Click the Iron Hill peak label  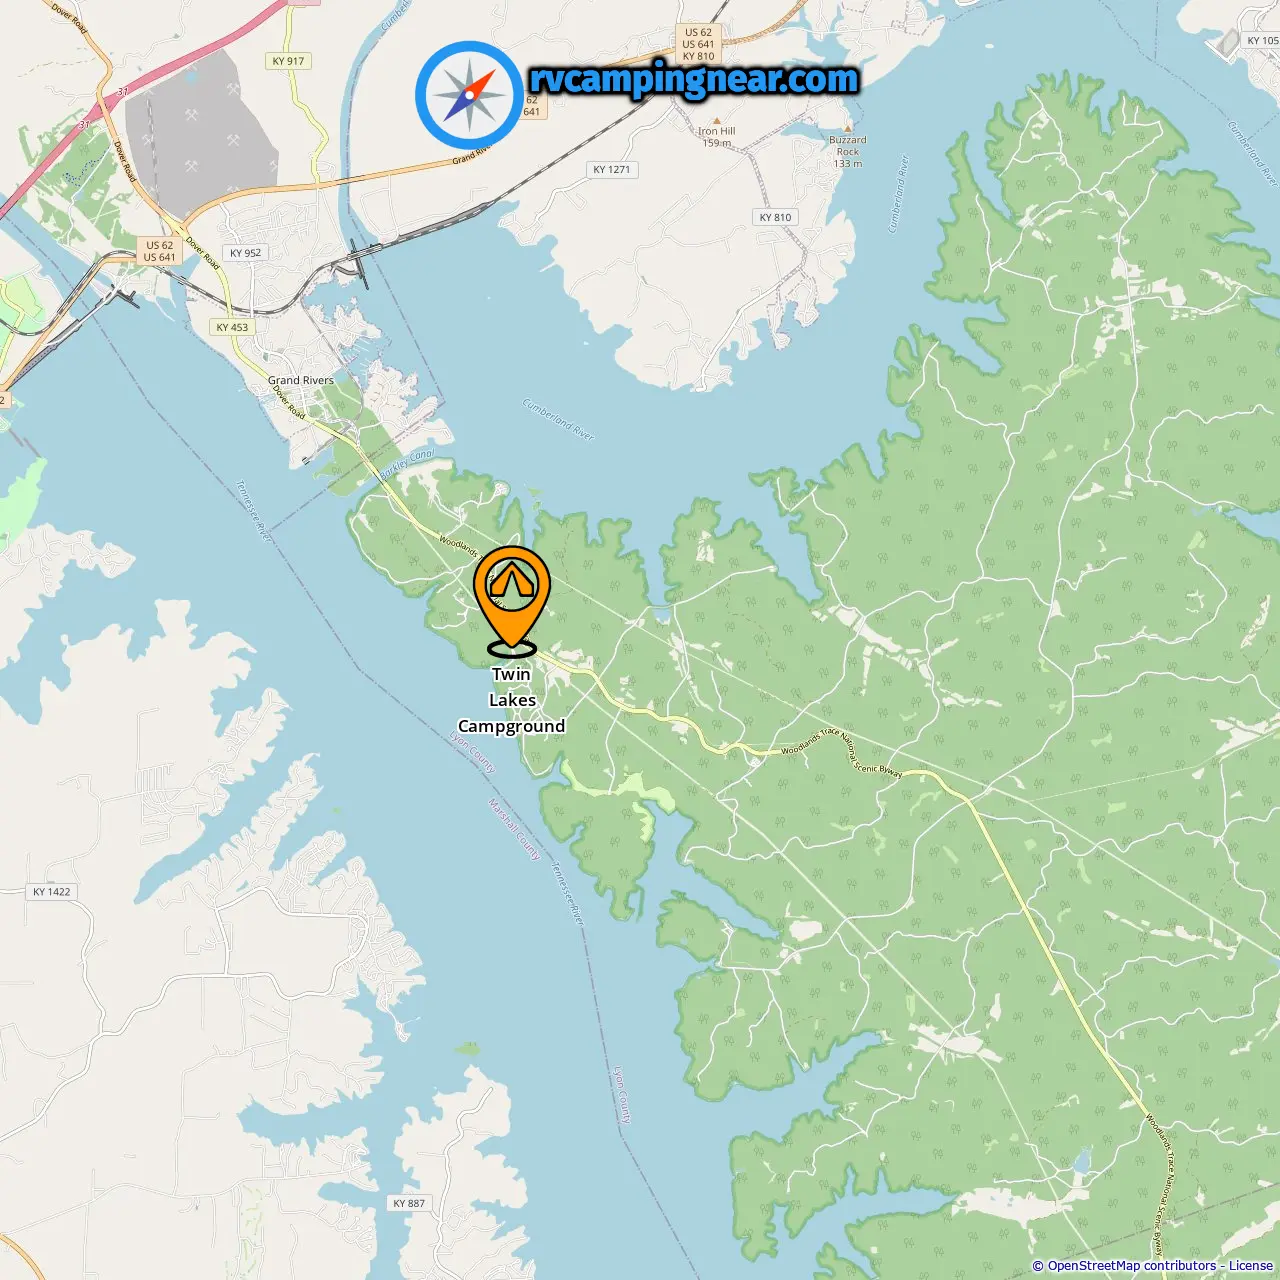tap(717, 131)
